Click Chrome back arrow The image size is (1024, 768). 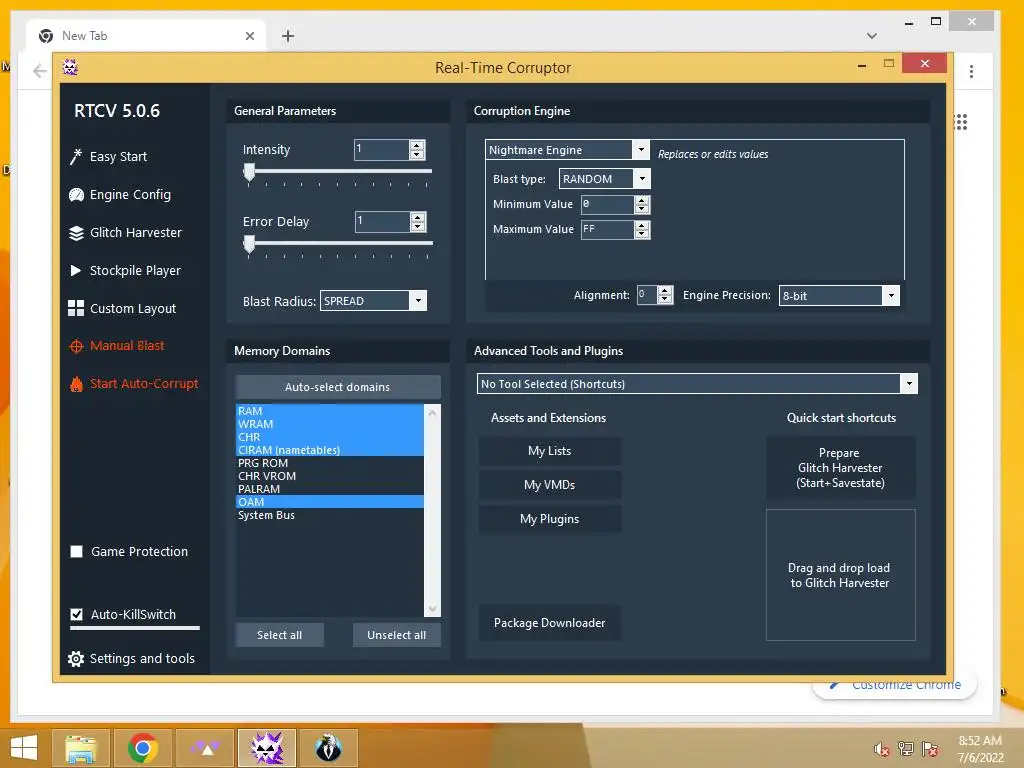tap(40, 71)
